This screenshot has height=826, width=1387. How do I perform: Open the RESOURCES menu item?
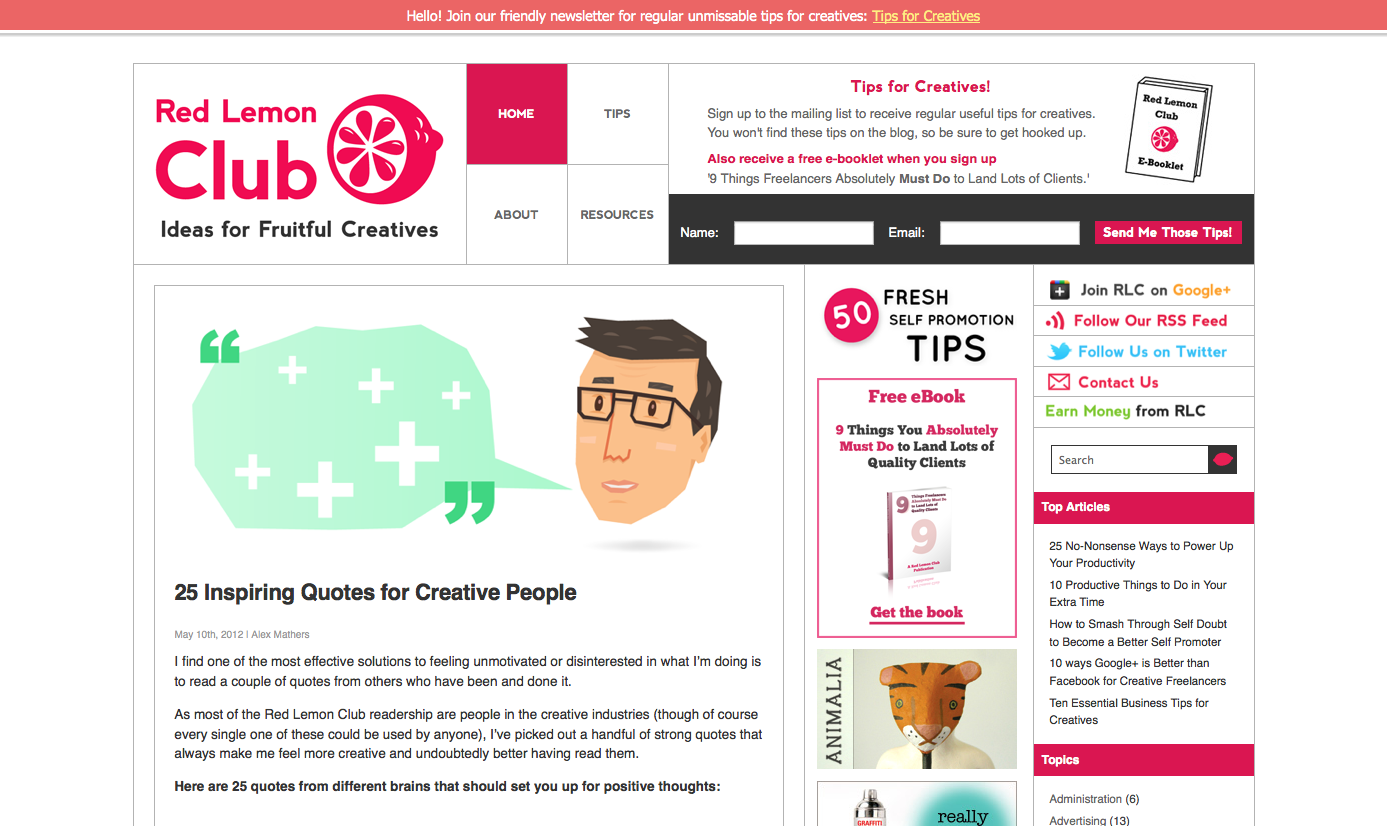617,215
